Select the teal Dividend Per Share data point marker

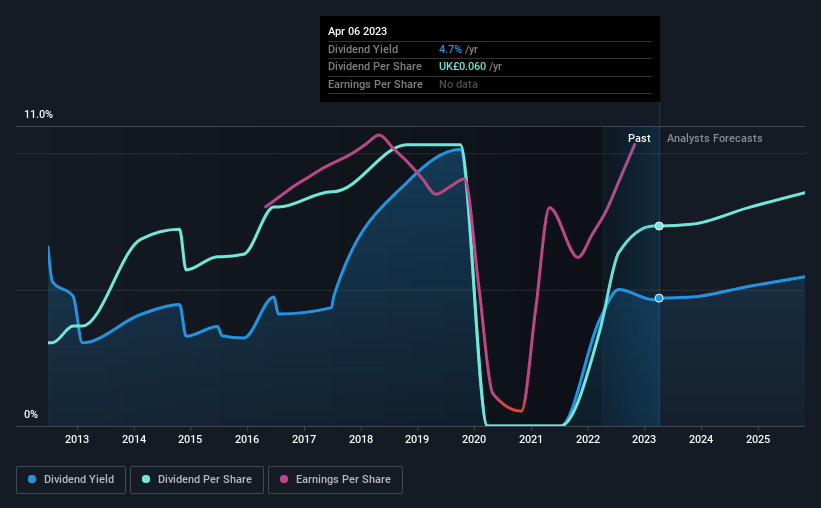pos(659,226)
